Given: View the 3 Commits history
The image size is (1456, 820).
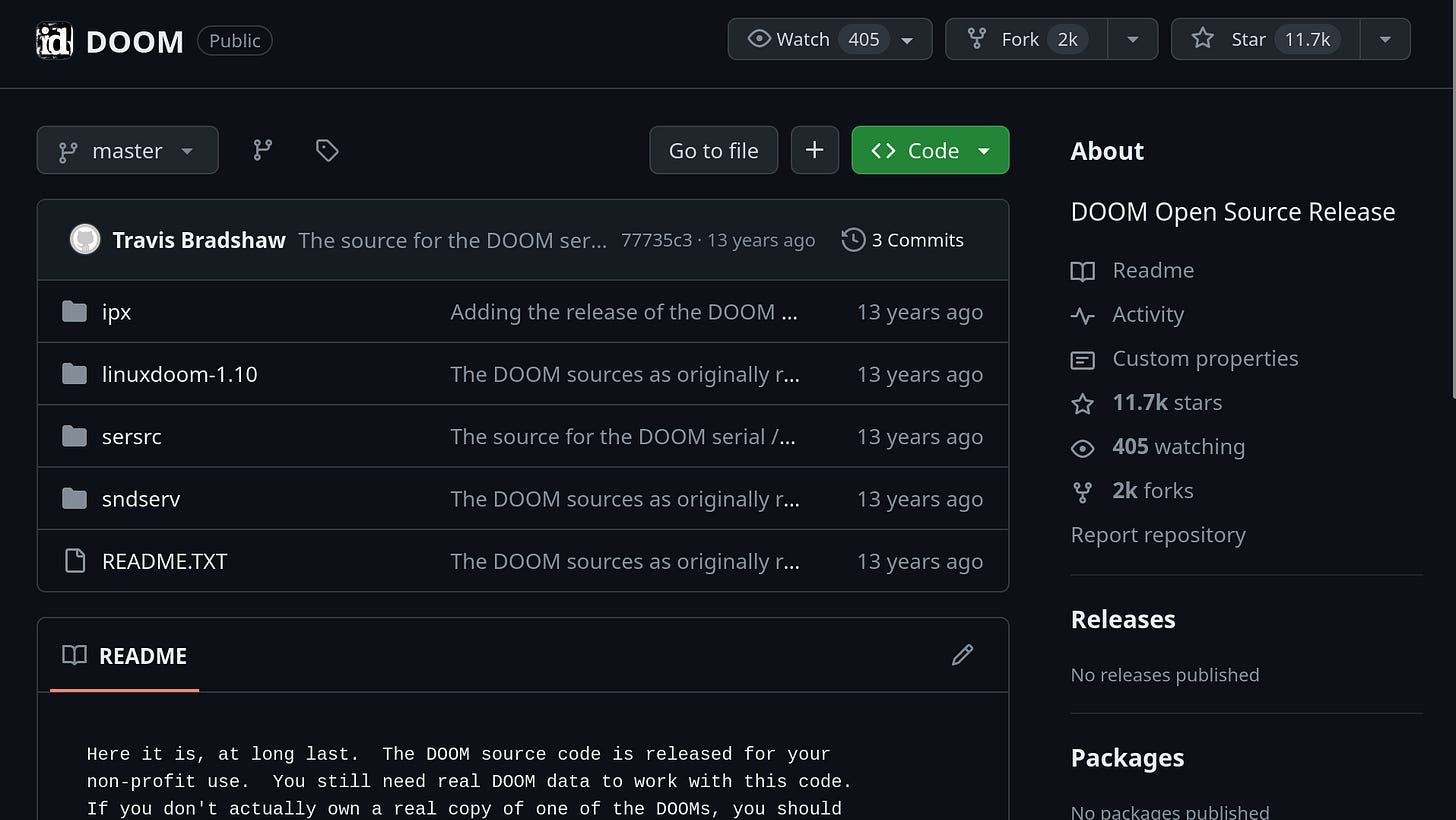Looking at the screenshot, I should coord(902,240).
